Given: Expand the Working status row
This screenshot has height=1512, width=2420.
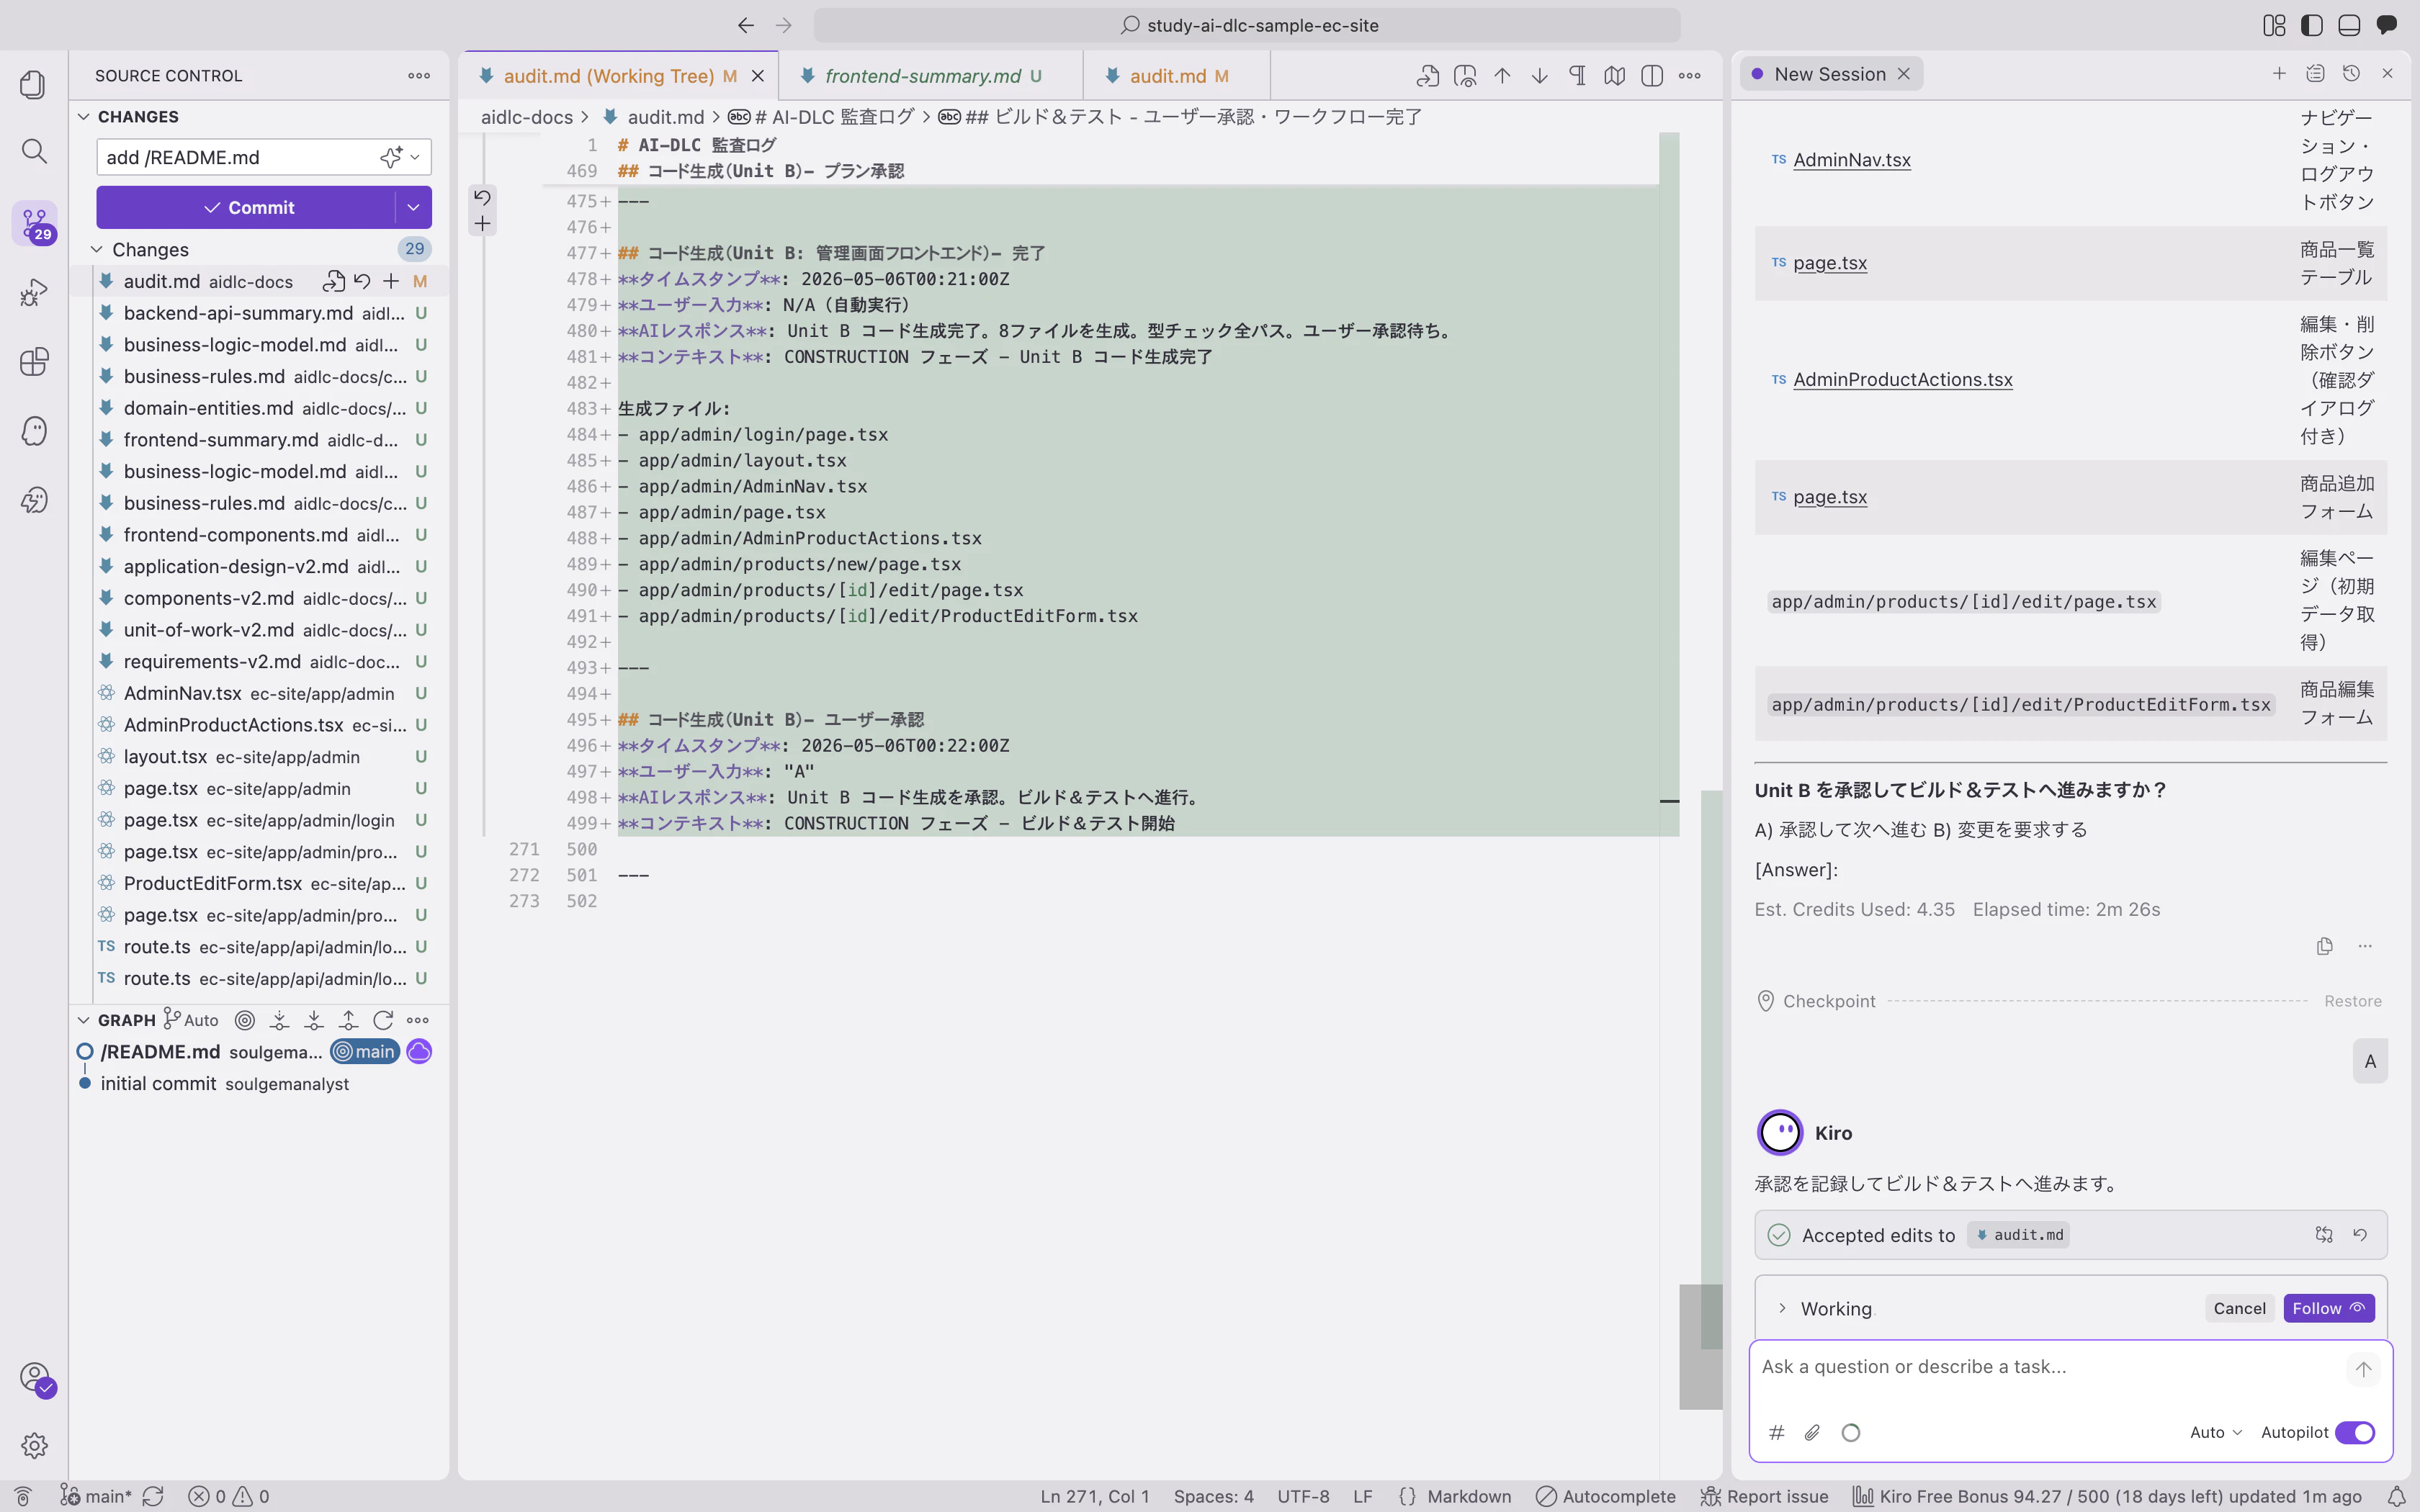Looking at the screenshot, I should pos(1782,1309).
